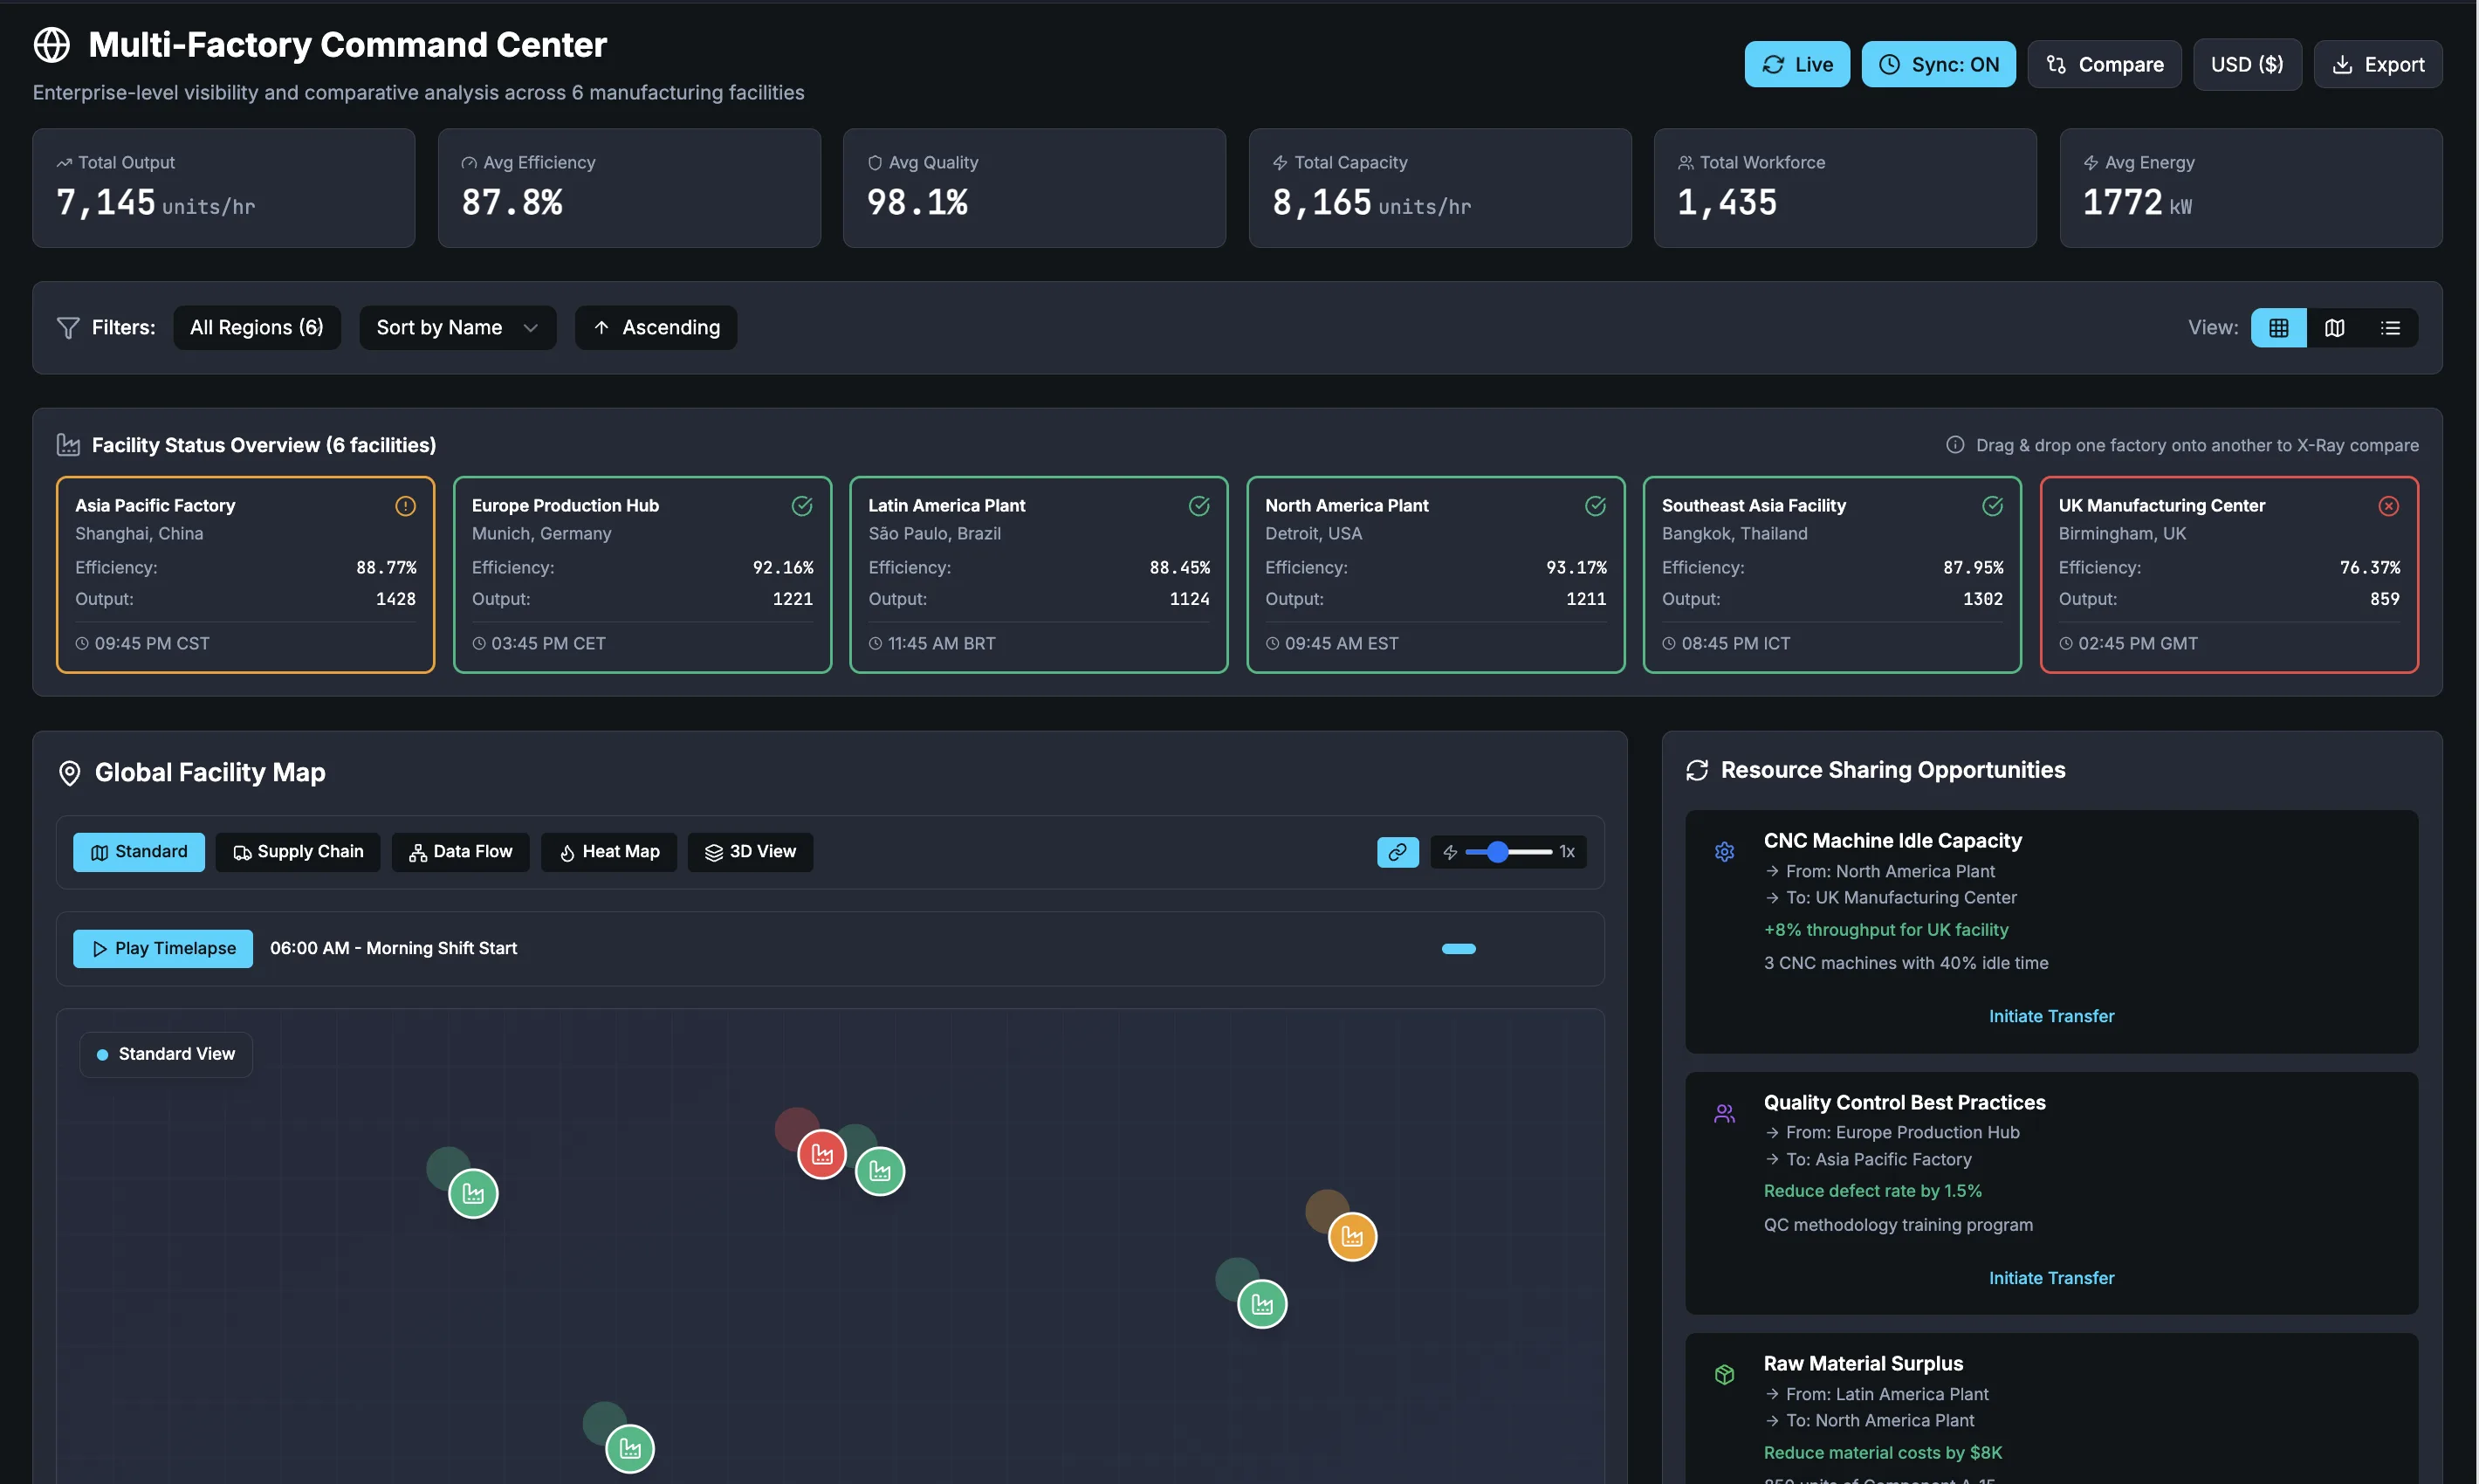Switch to the Heat Map tab
Screen dimensions: 2479x1484
tap(609, 852)
